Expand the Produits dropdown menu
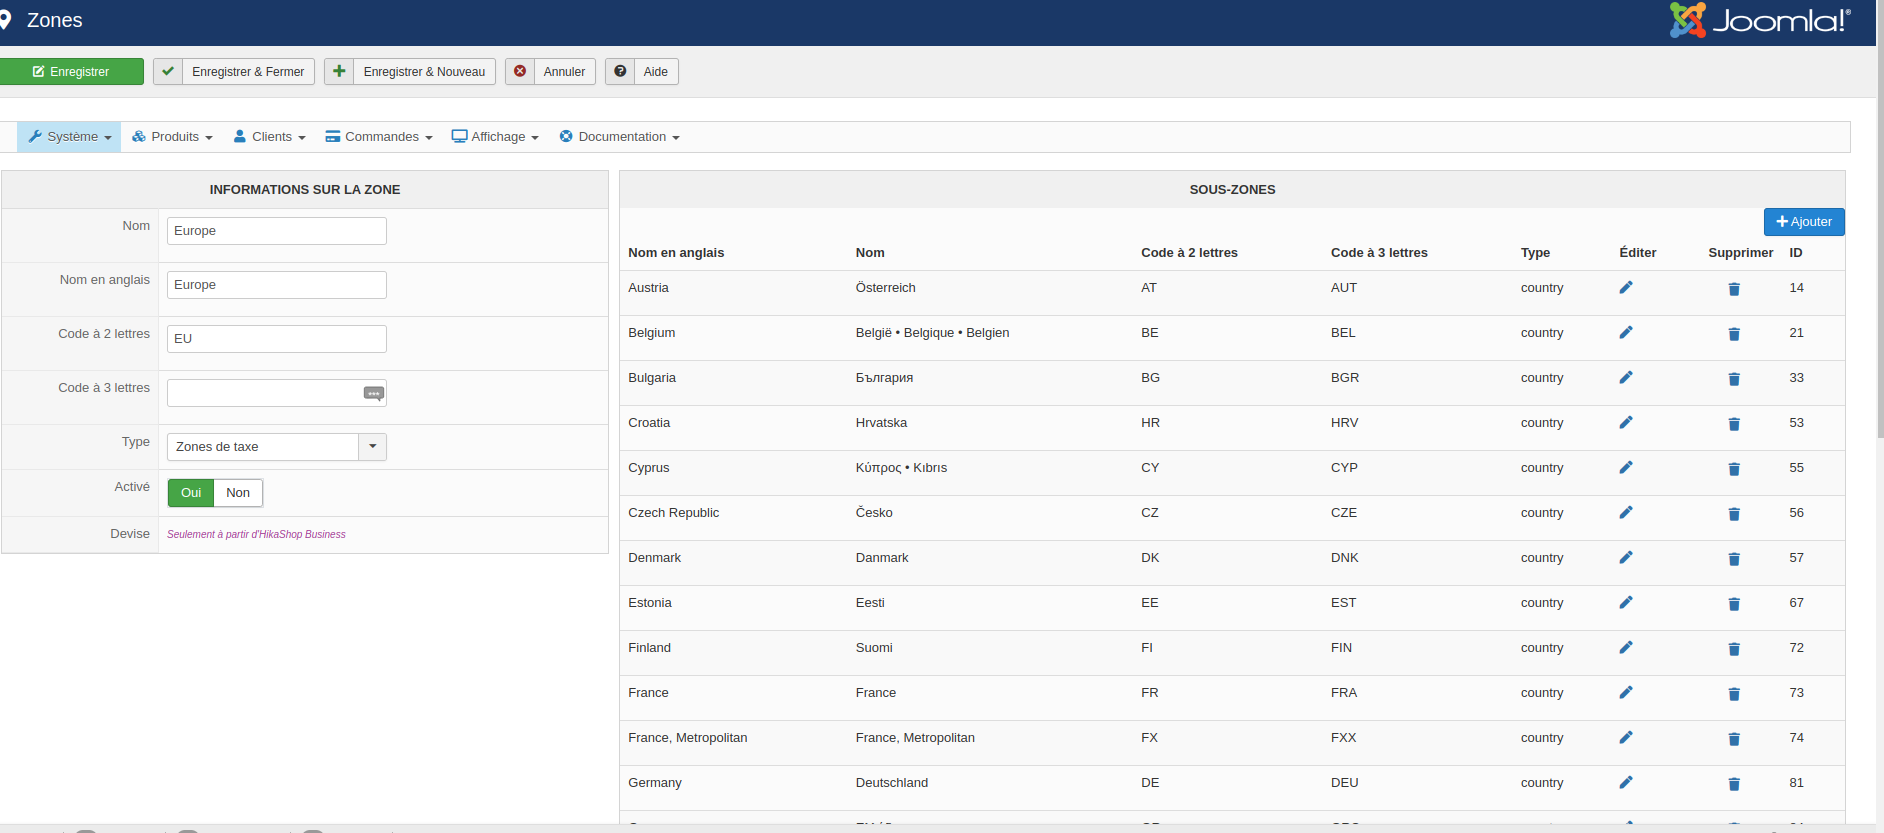 pyautogui.click(x=173, y=137)
